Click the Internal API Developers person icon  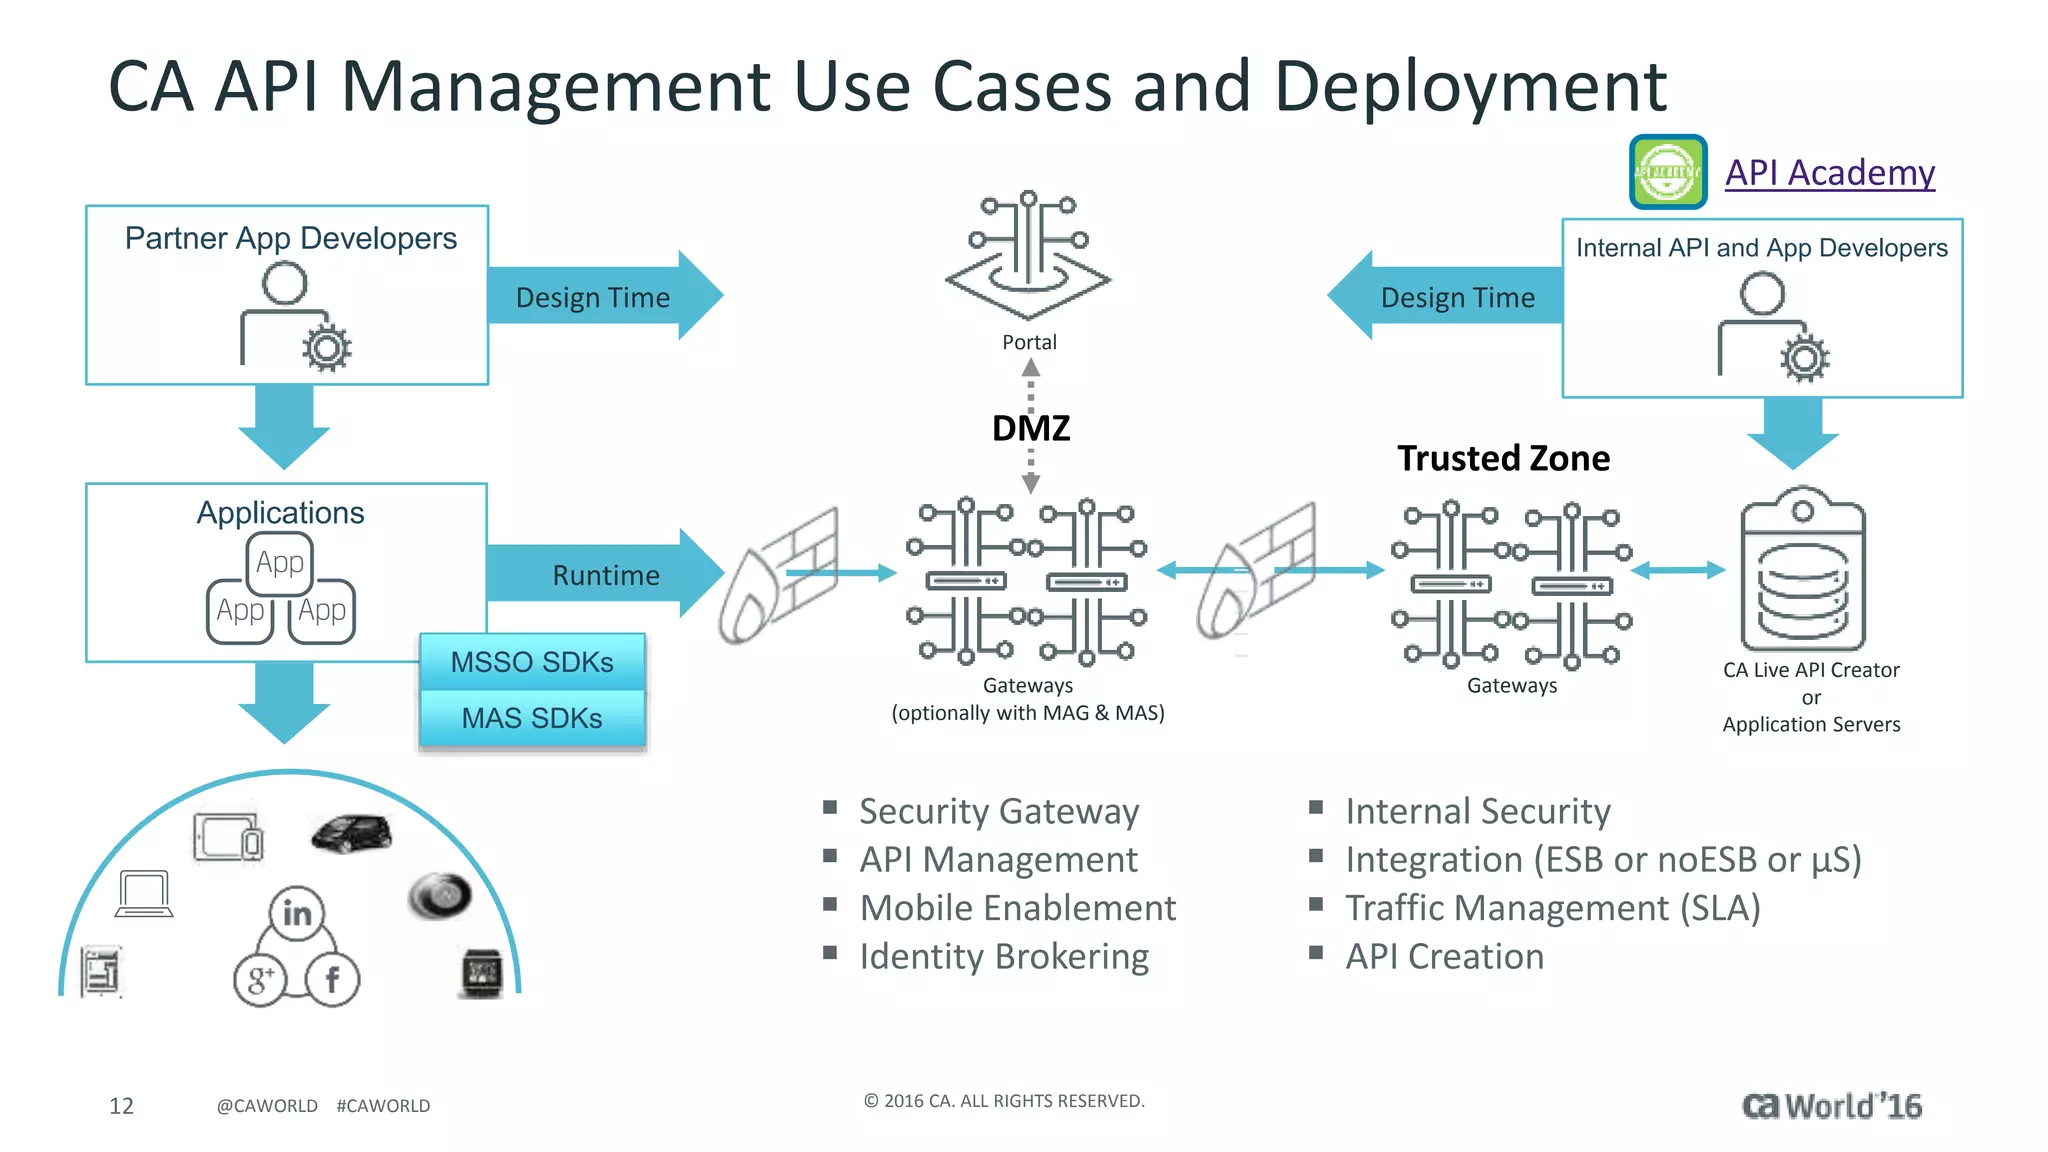[x=1773, y=327]
